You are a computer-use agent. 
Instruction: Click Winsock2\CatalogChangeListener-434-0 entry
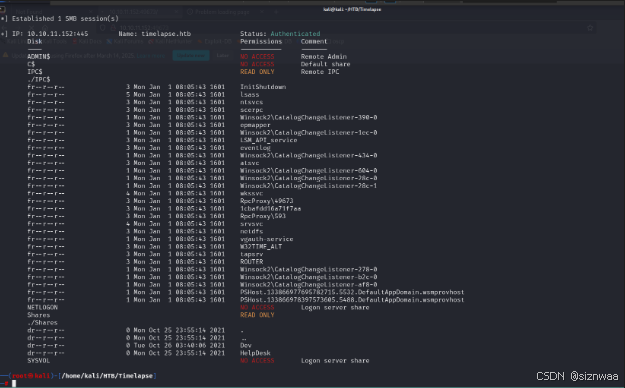(x=309, y=155)
